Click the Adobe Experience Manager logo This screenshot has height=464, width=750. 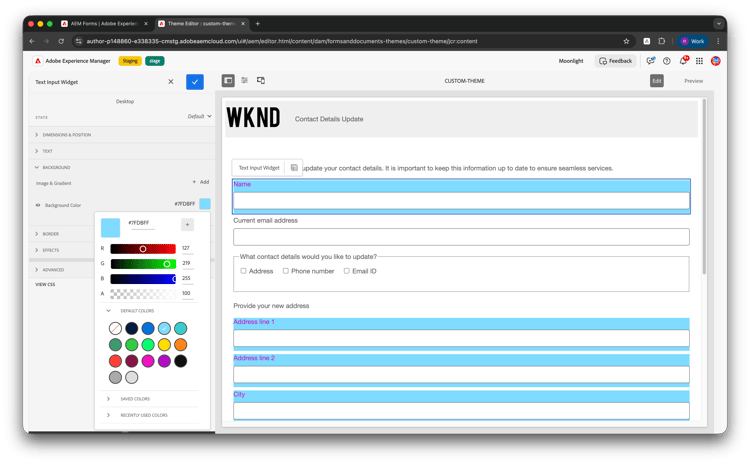(38, 61)
